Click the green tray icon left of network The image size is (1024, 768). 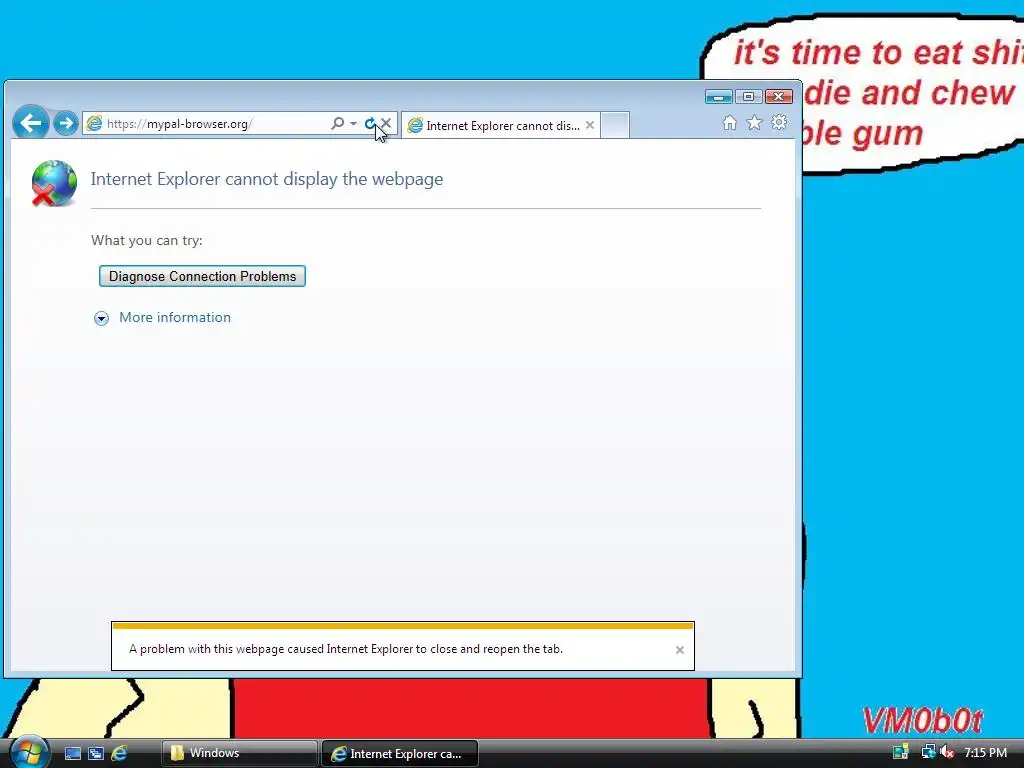tap(901, 752)
